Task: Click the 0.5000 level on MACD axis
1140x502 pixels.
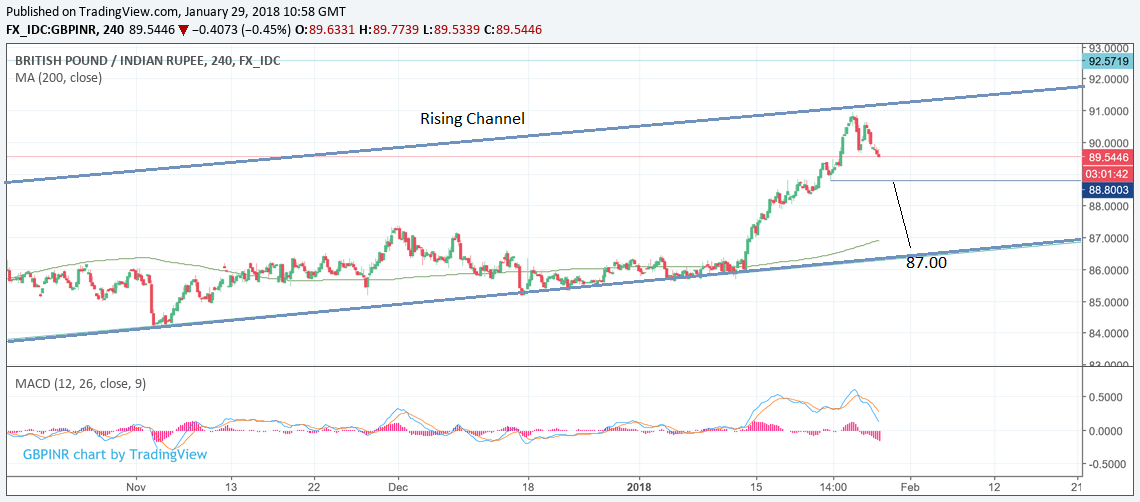Action: 1112,396
